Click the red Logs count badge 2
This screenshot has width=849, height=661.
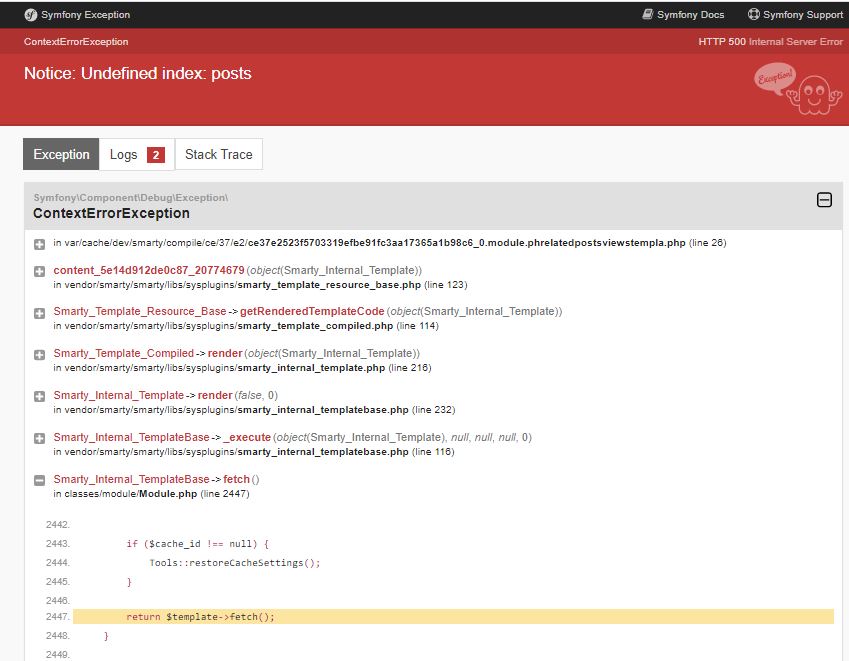[156, 155]
